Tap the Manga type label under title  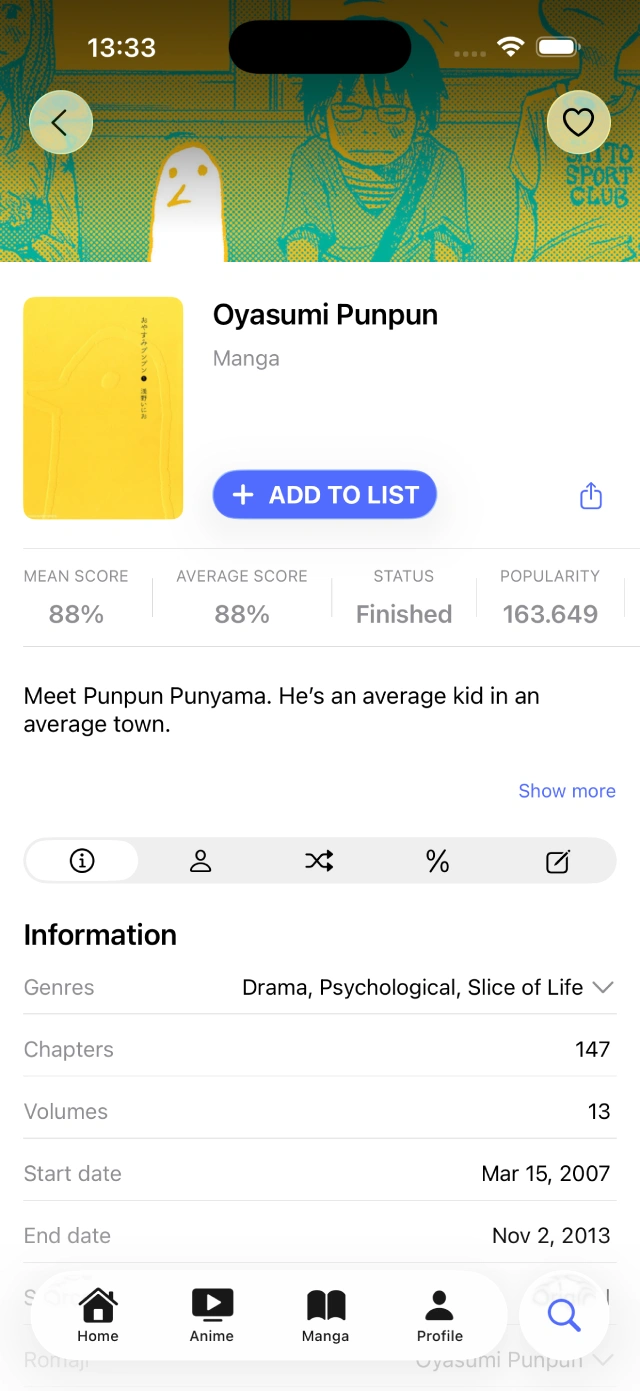coord(246,358)
